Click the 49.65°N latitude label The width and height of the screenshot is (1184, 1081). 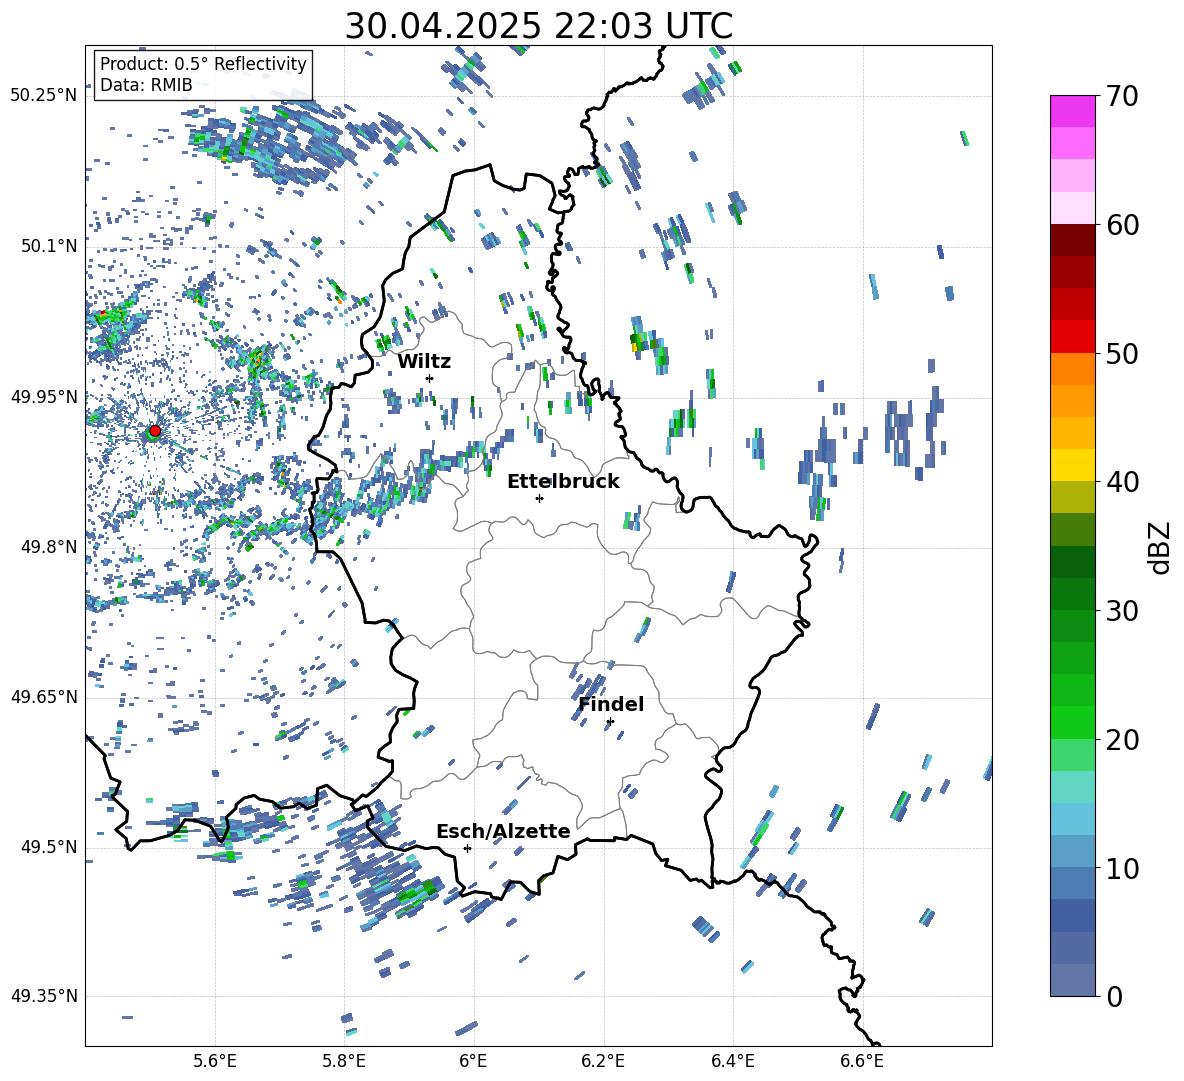tap(44, 696)
